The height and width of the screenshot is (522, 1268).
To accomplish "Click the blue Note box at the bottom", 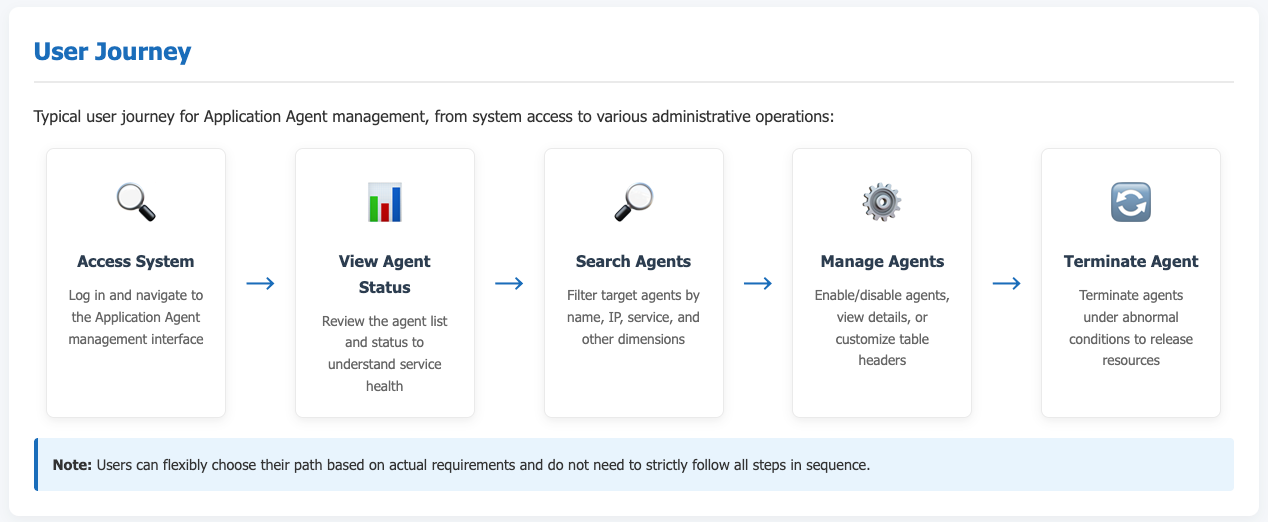I will coord(634,464).
